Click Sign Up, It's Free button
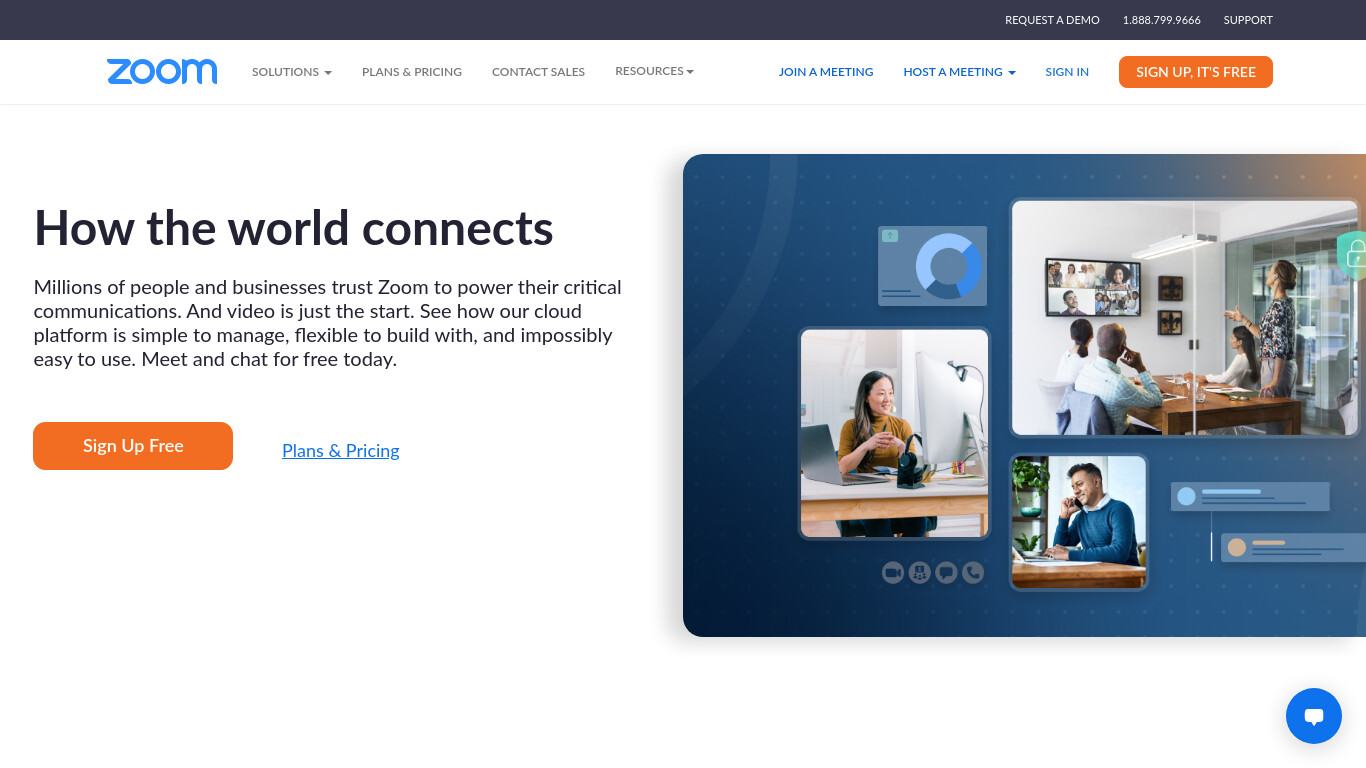The width and height of the screenshot is (1366, 768). pos(1196,72)
